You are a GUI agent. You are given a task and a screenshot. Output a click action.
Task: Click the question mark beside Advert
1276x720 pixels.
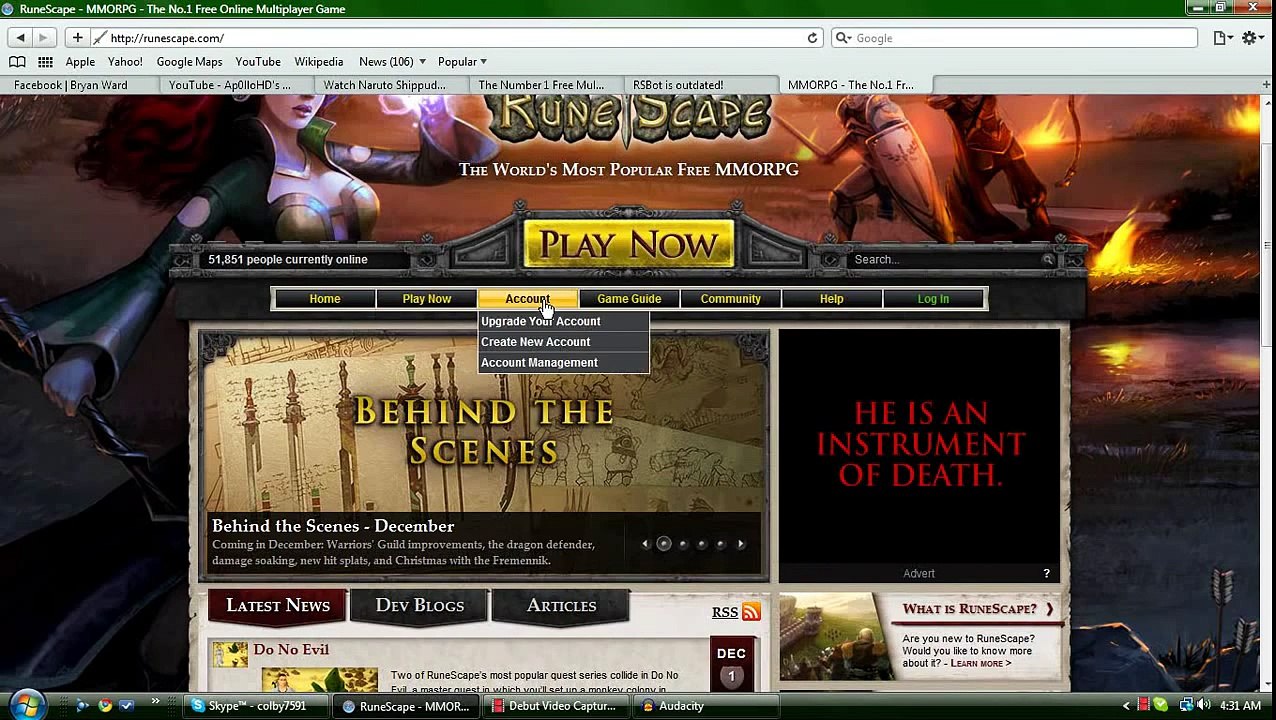[x=1046, y=573]
